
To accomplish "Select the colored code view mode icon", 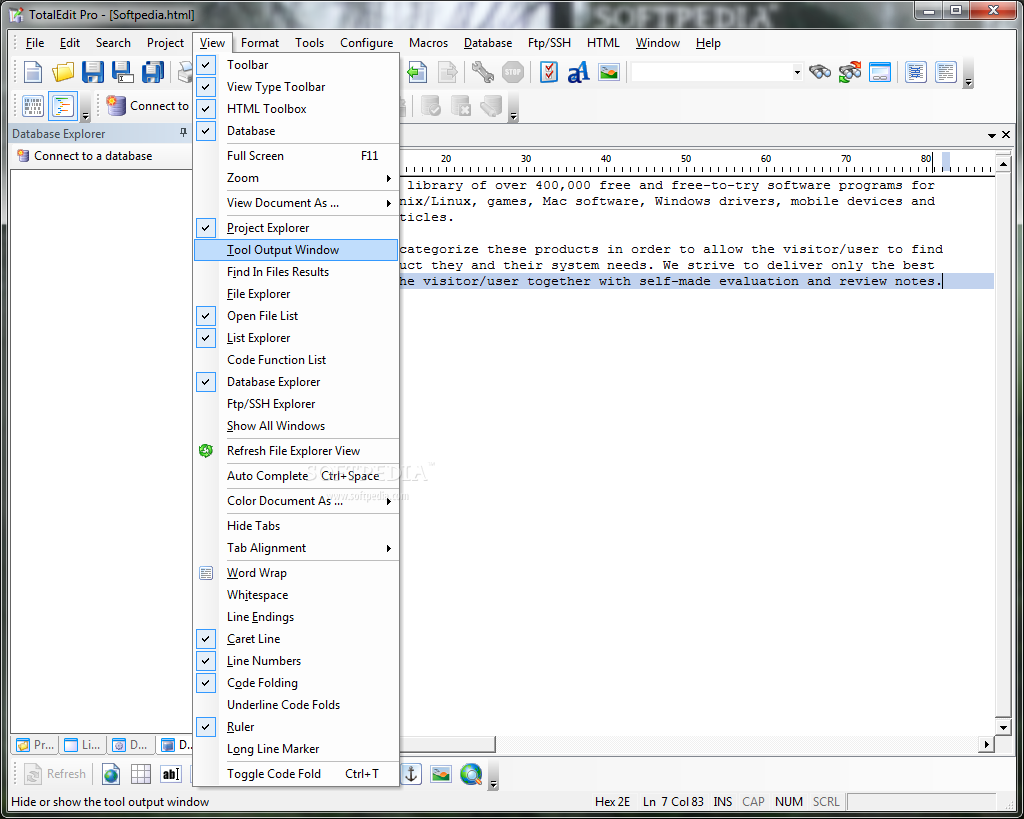I will (x=63, y=106).
